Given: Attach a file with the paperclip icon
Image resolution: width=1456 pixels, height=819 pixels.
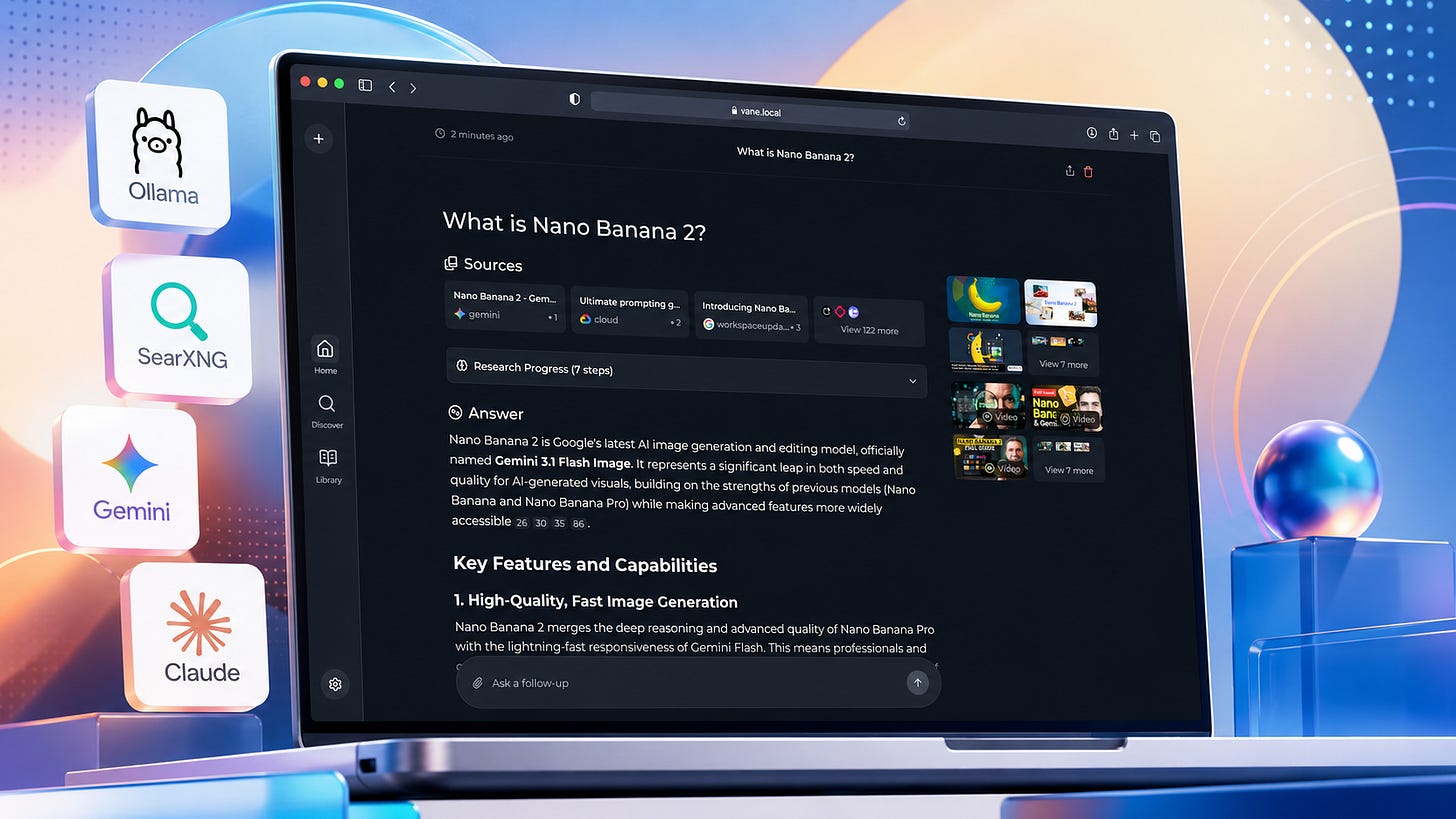Looking at the screenshot, I should point(477,683).
